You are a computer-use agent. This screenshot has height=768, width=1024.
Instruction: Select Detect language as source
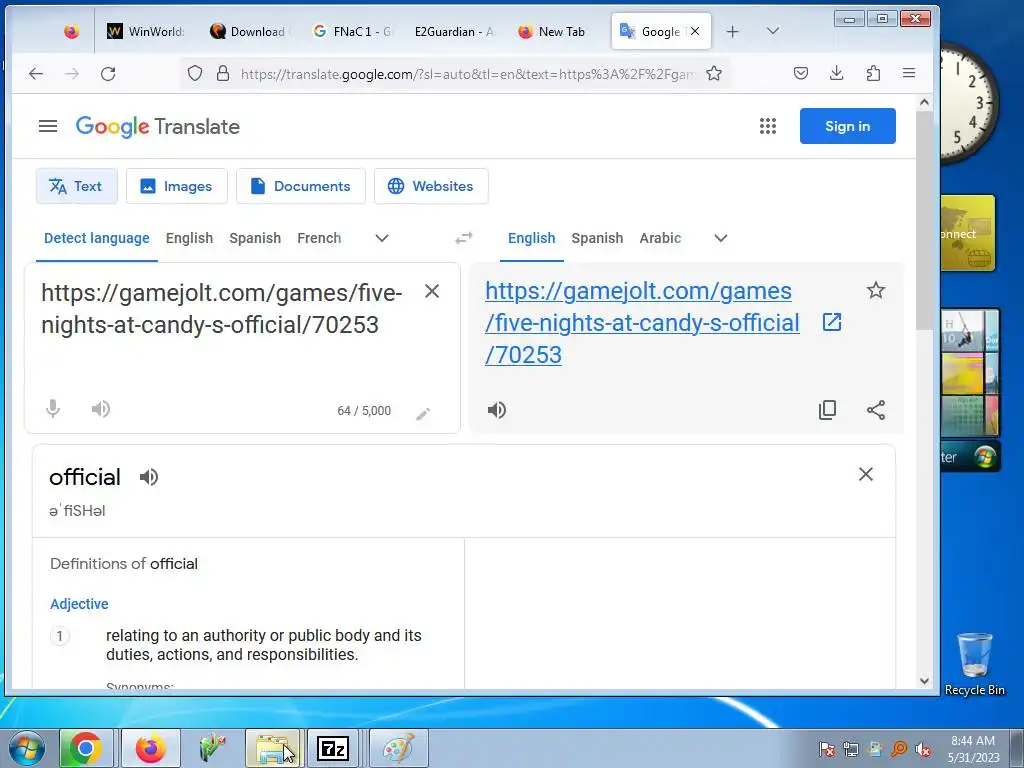click(97, 238)
